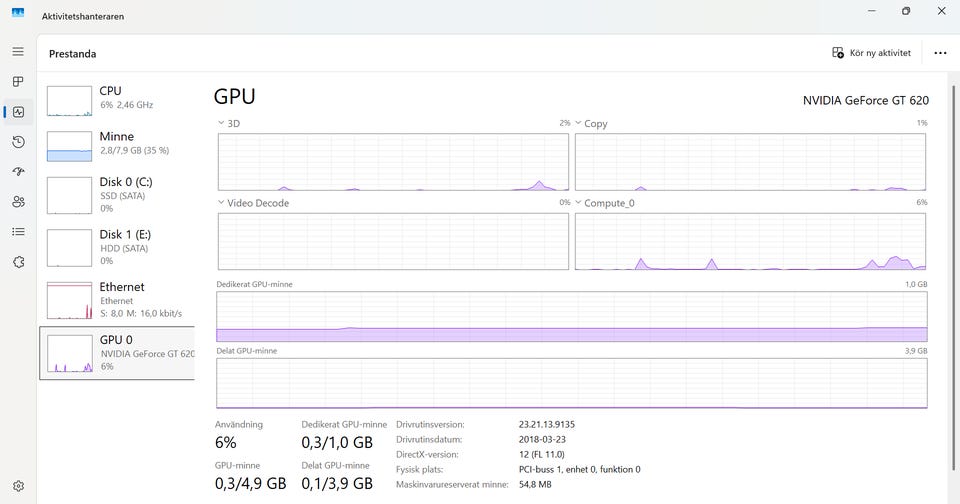The height and width of the screenshot is (504, 960).
Task: Expand the 3D graph dropdown
Action: point(221,123)
